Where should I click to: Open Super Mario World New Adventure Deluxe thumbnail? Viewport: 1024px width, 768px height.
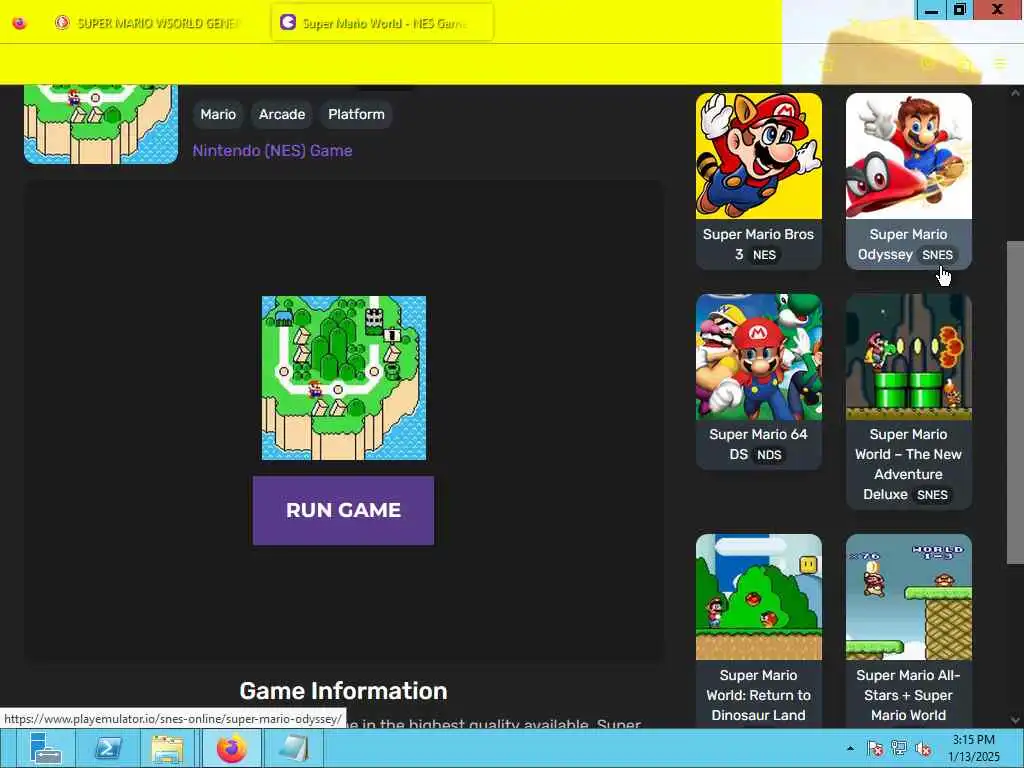click(908, 357)
